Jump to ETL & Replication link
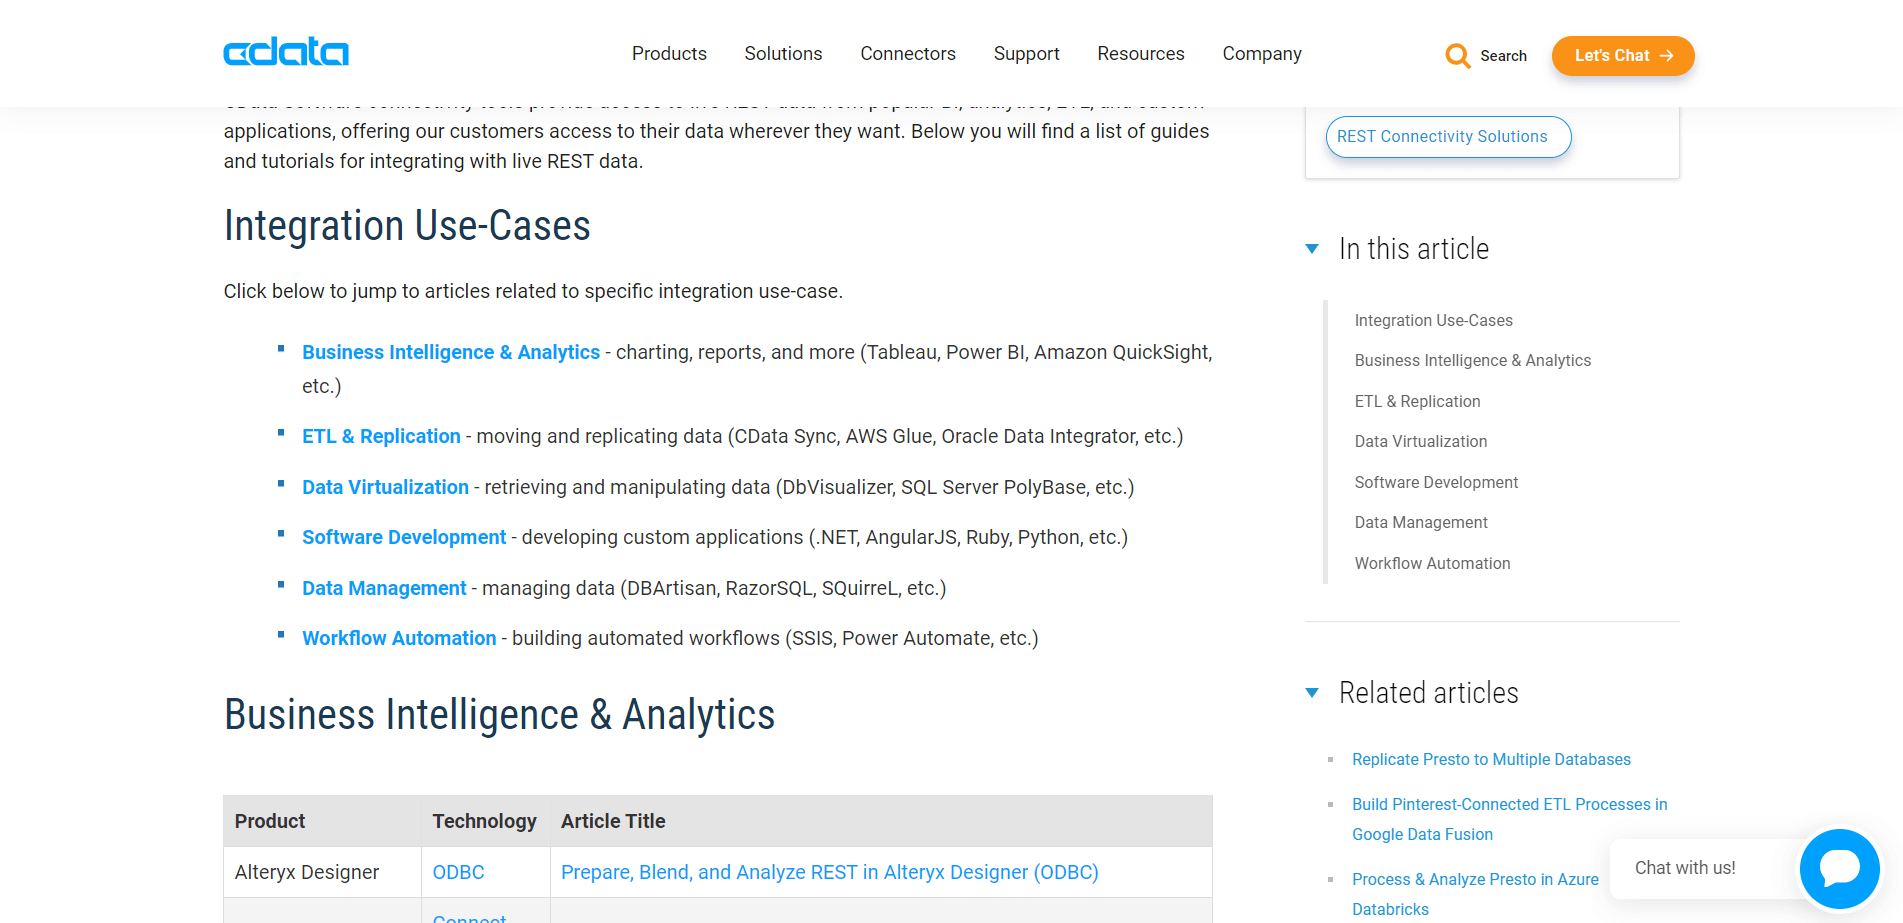This screenshot has width=1903, height=923. click(381, 437)
